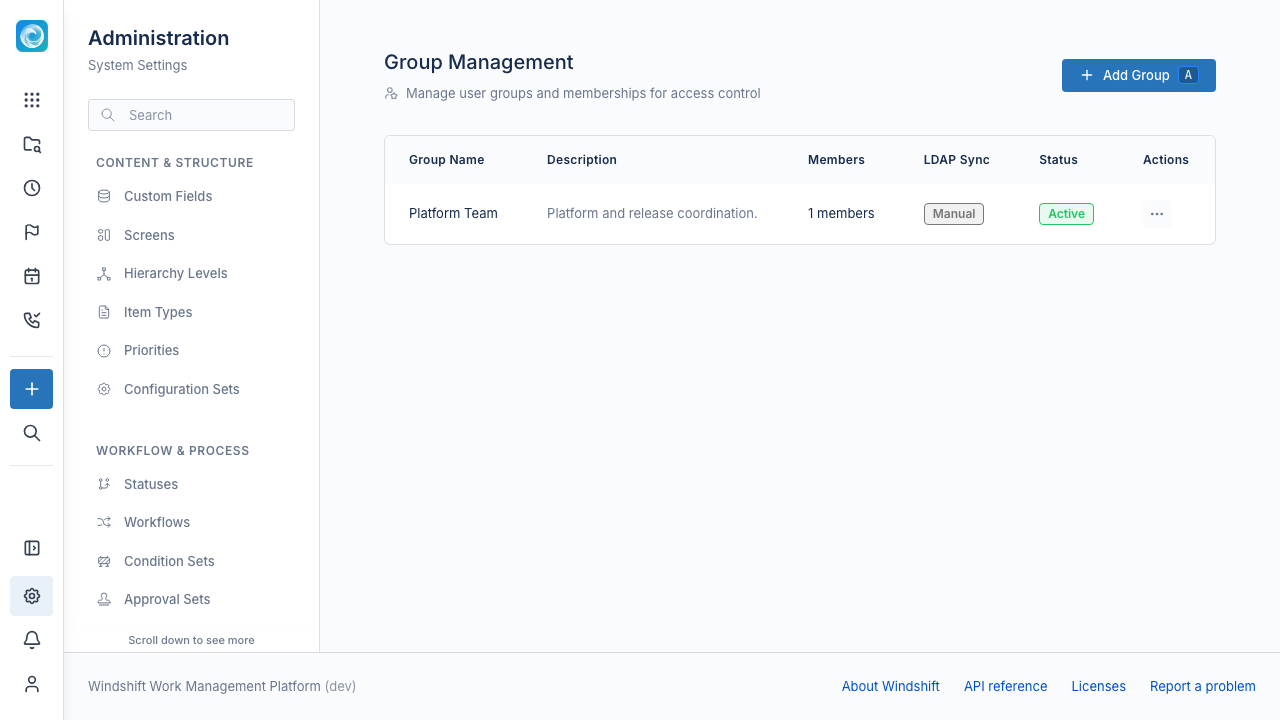Click the Members column header
1280x720 pixels.
click(x=836, y=160)
